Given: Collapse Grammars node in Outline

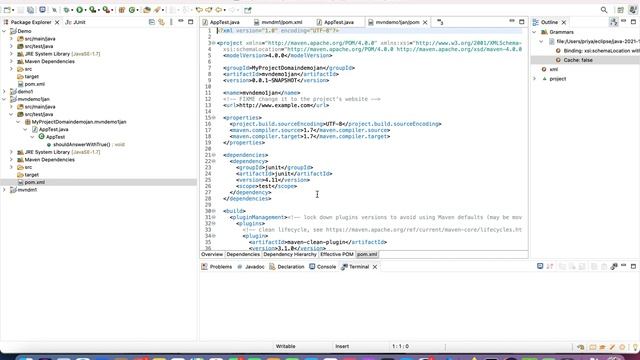Looking at the screenshot, I should (534, 32).
